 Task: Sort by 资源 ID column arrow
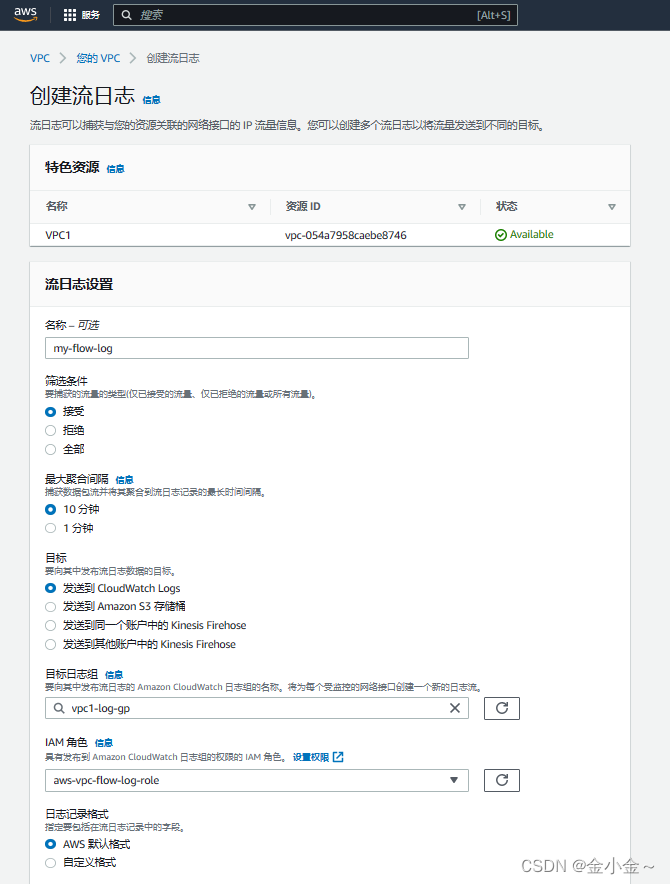click(462, 207)
